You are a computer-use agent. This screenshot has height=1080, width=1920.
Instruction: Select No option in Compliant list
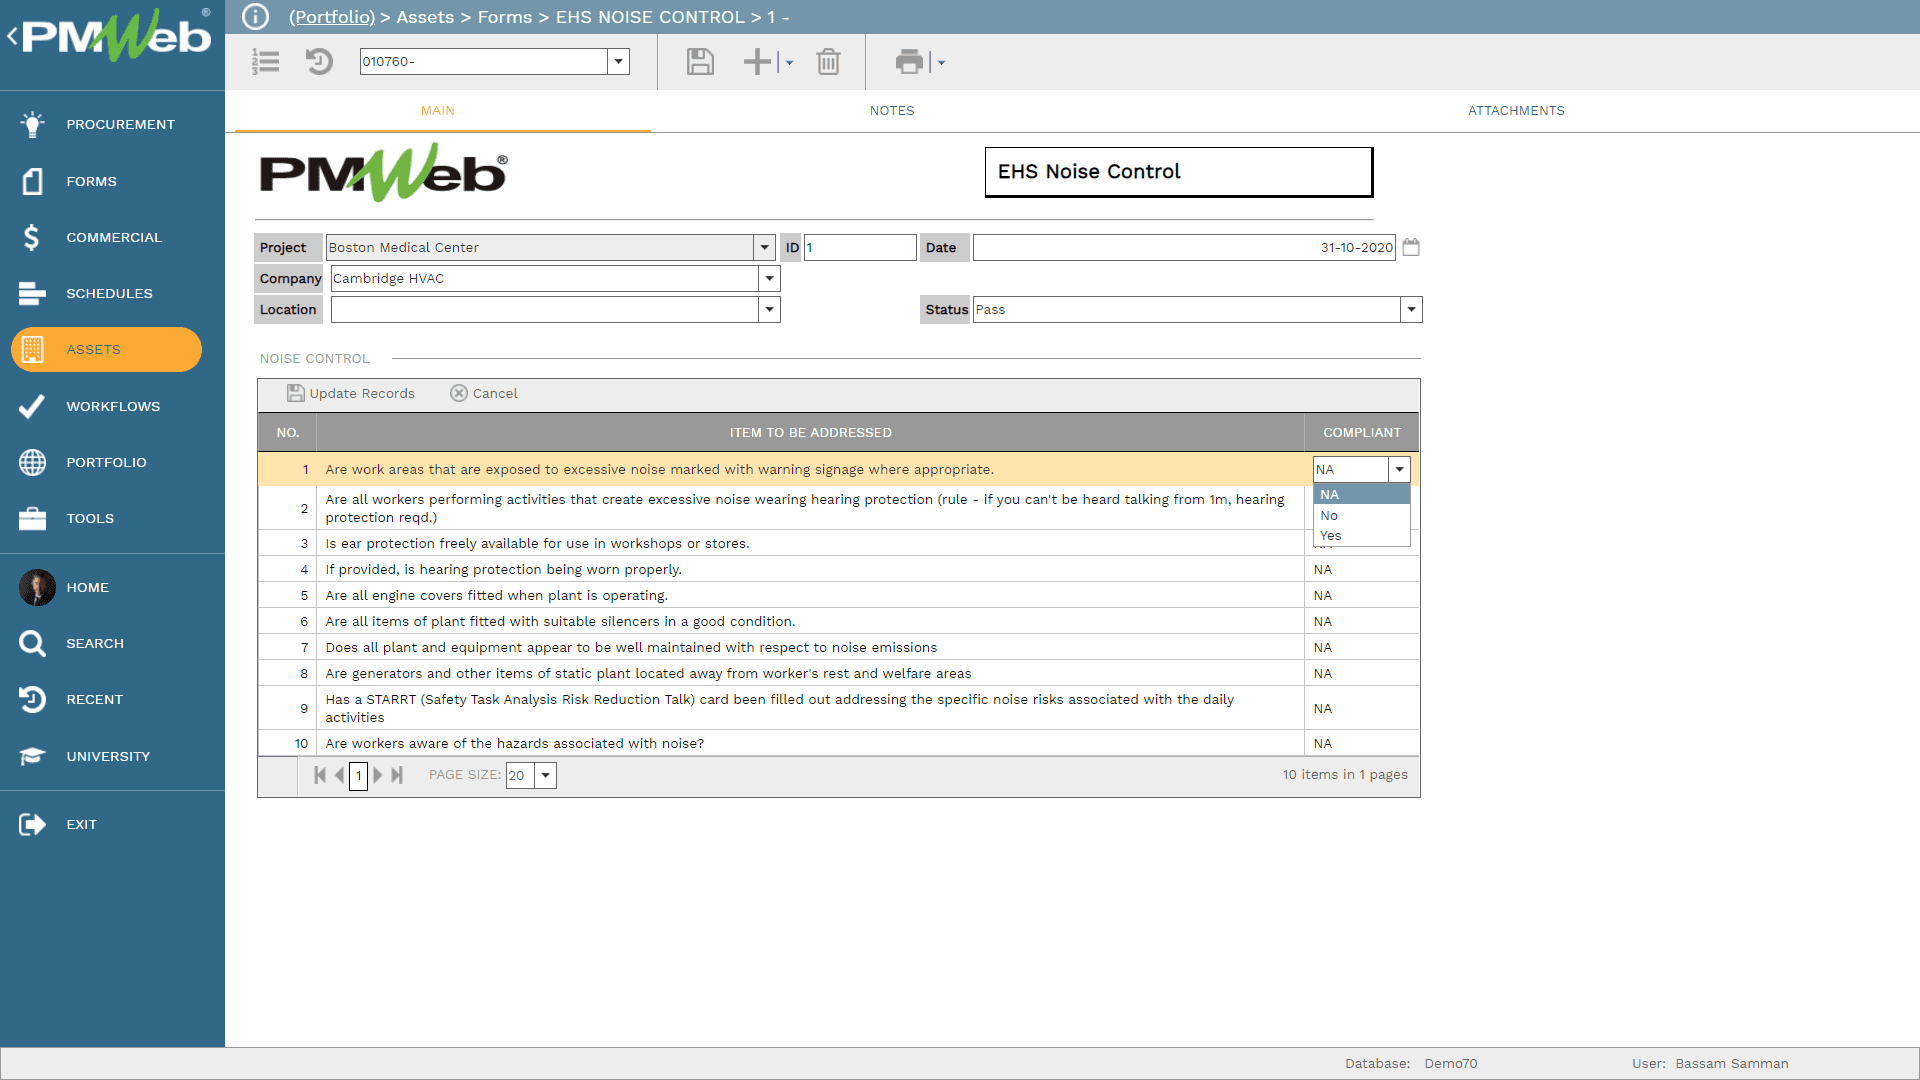[1361, 515]
